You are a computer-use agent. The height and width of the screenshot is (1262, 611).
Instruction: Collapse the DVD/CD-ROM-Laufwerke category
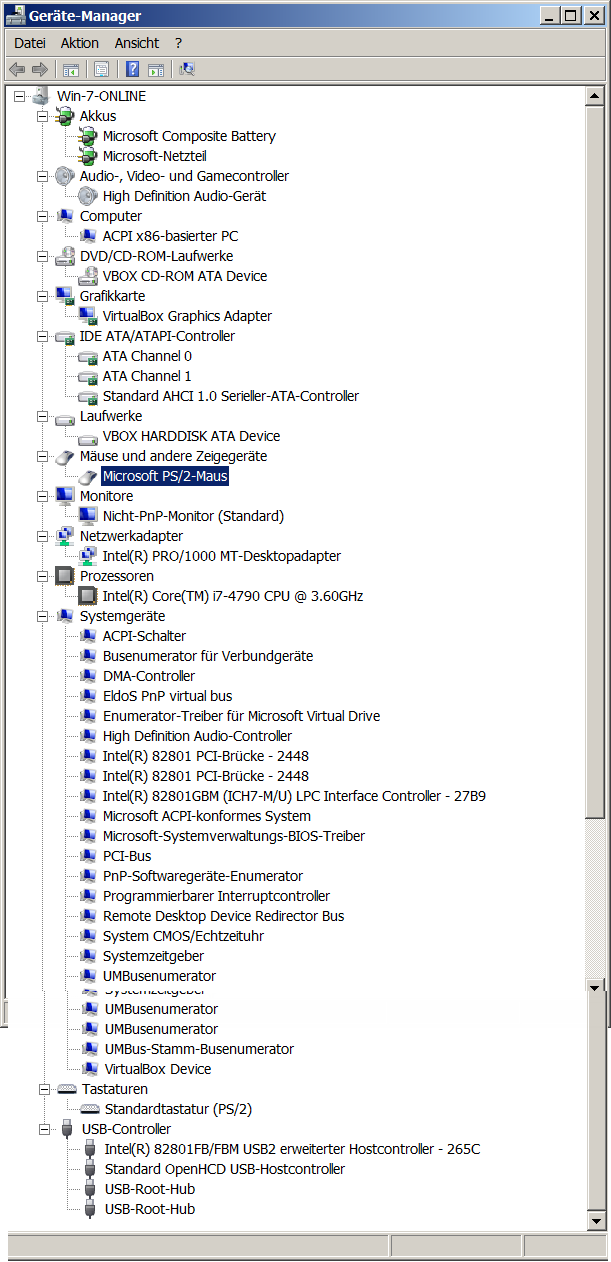click(x=42, y=256)
